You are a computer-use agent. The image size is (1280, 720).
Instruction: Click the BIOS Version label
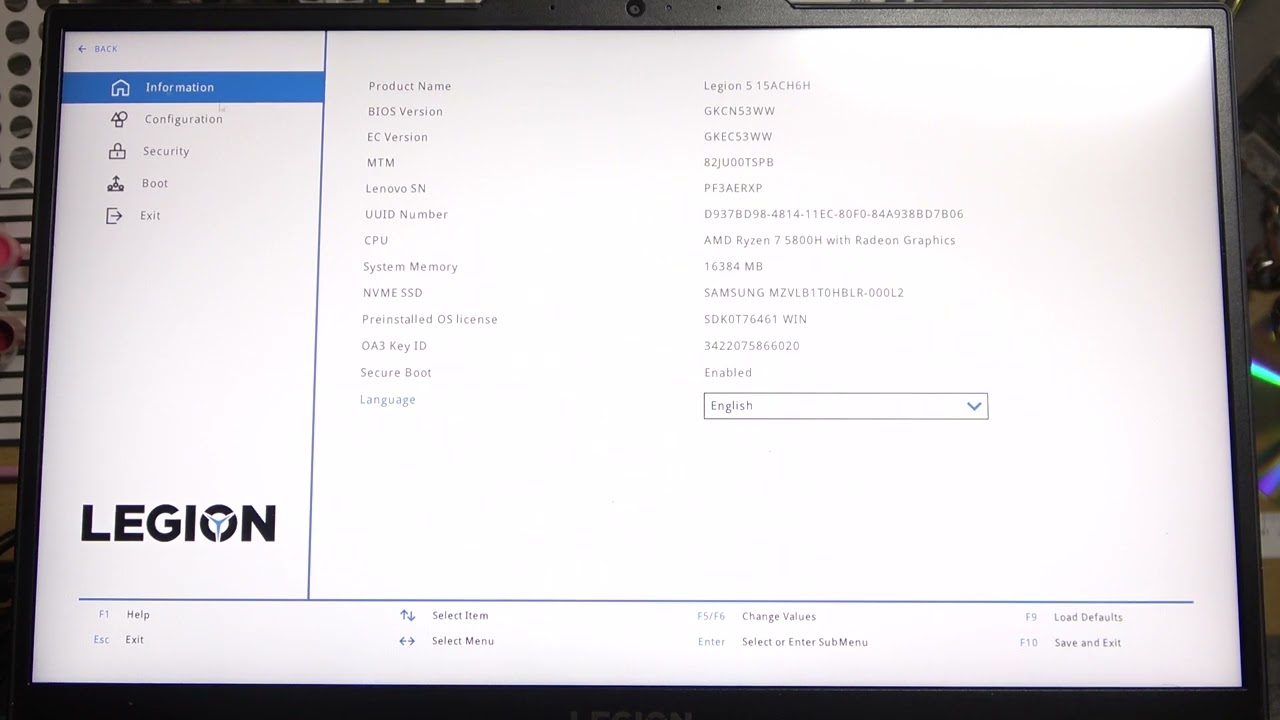405,111
